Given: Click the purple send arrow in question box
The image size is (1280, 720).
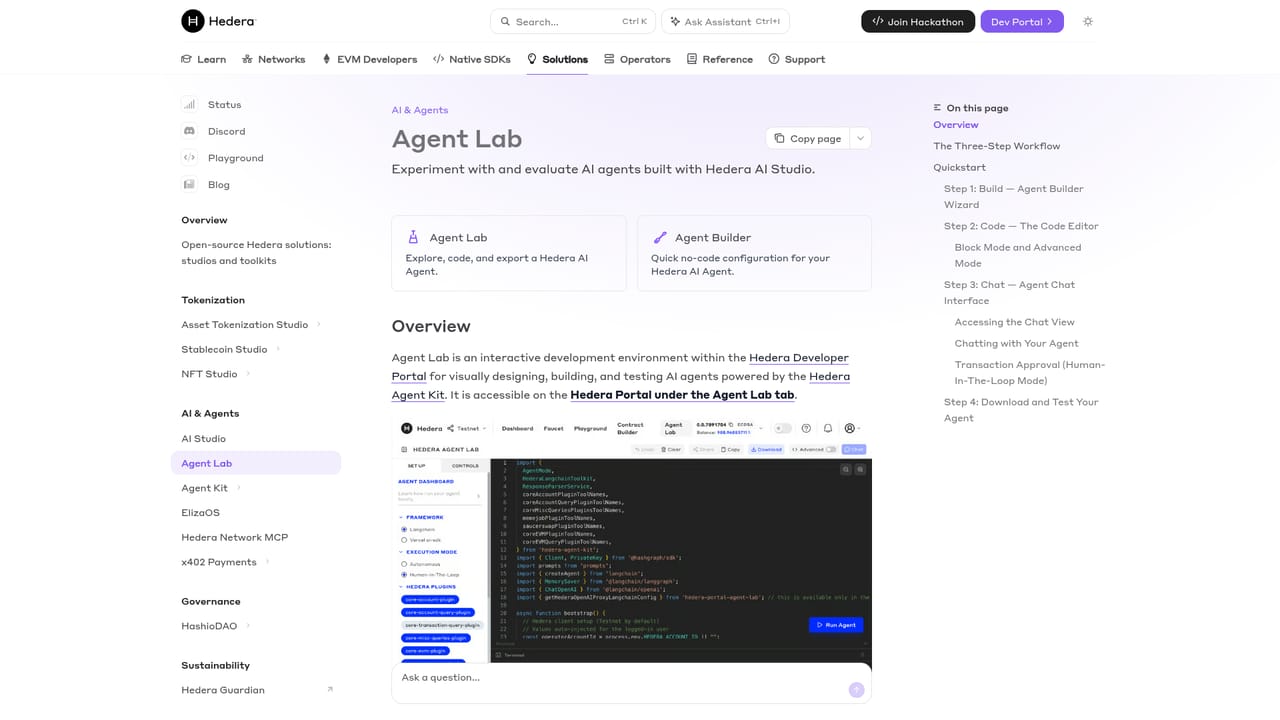Looking at the screenshot, I should [x=856, y=690].
